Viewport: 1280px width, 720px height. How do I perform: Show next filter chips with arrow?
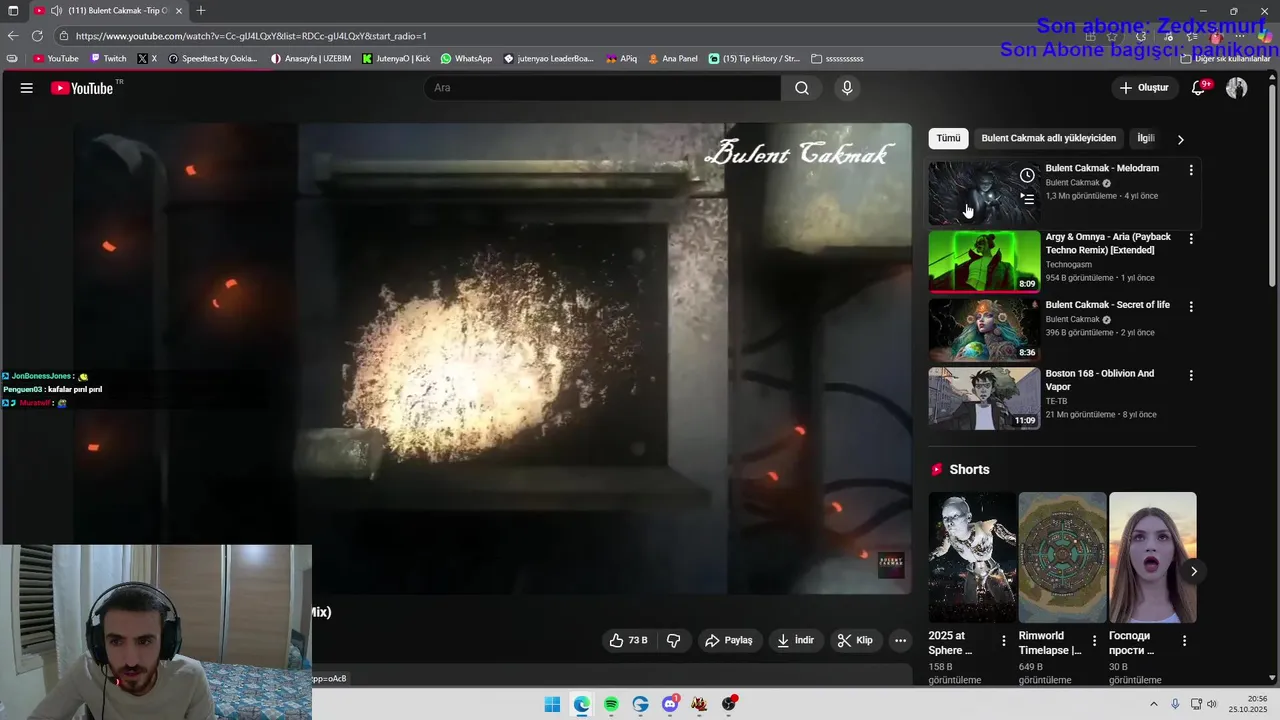[x=1180, y=139]
